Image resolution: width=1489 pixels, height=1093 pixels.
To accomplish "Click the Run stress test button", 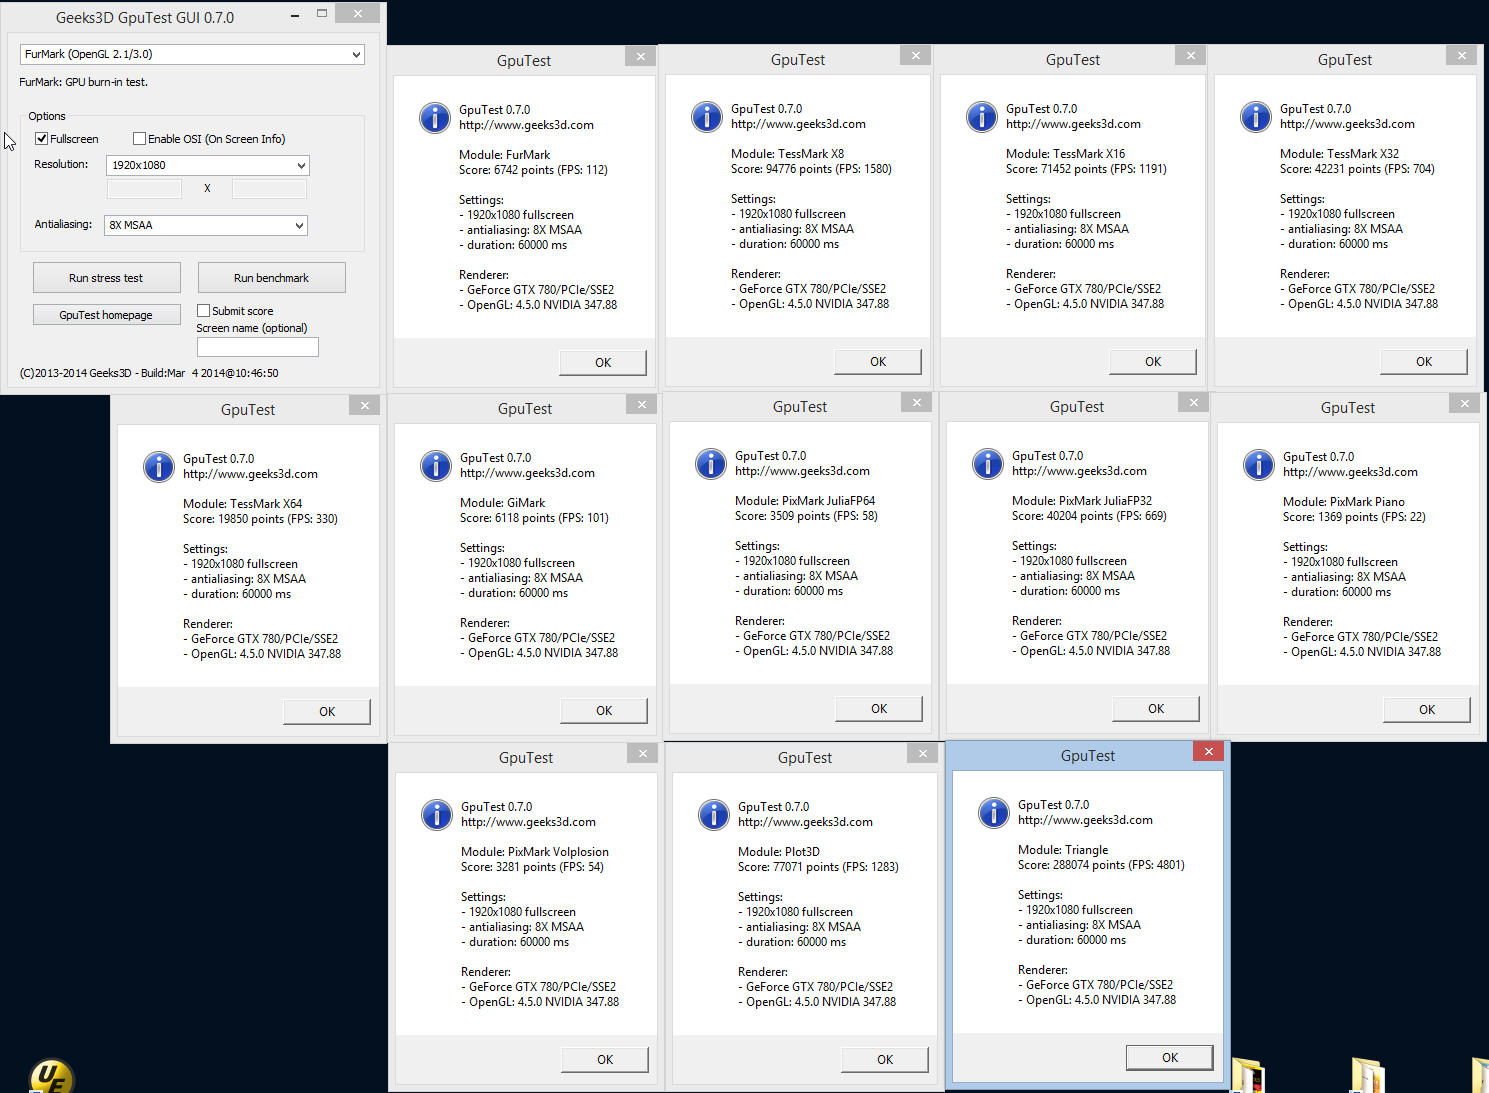I will coord(107,278).
